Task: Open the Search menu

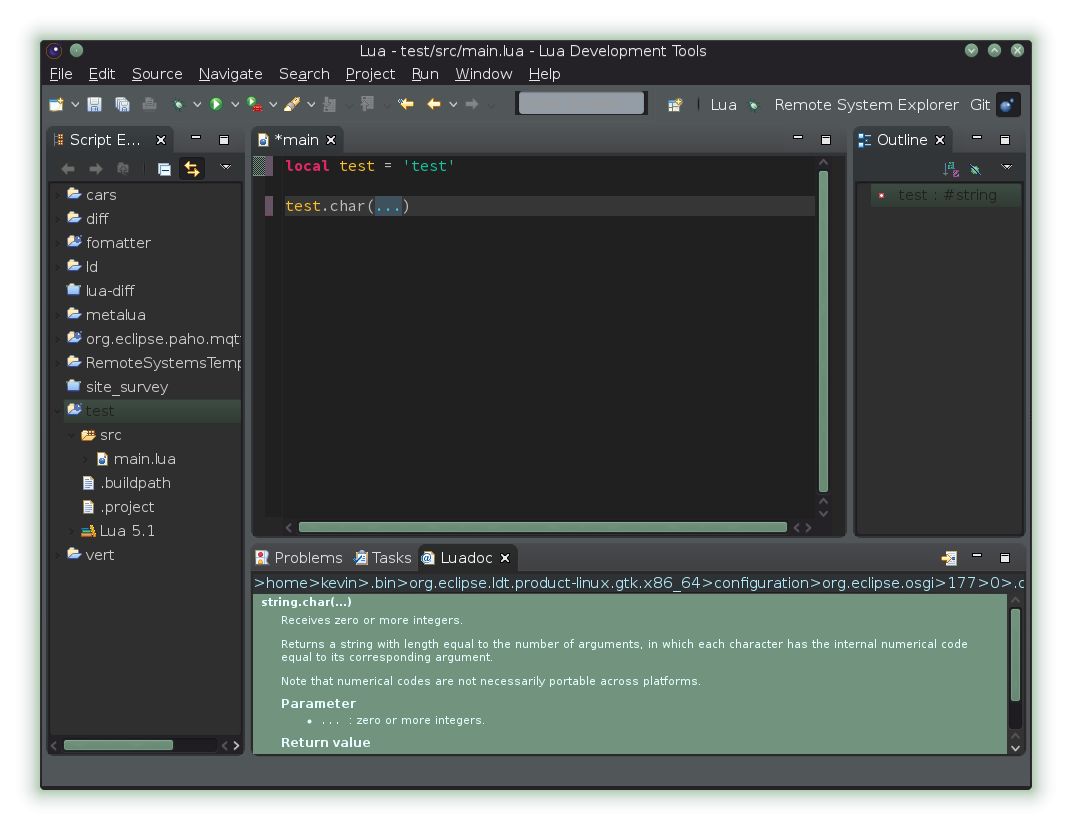Action: pyautogui.click(x=304, y=74)
